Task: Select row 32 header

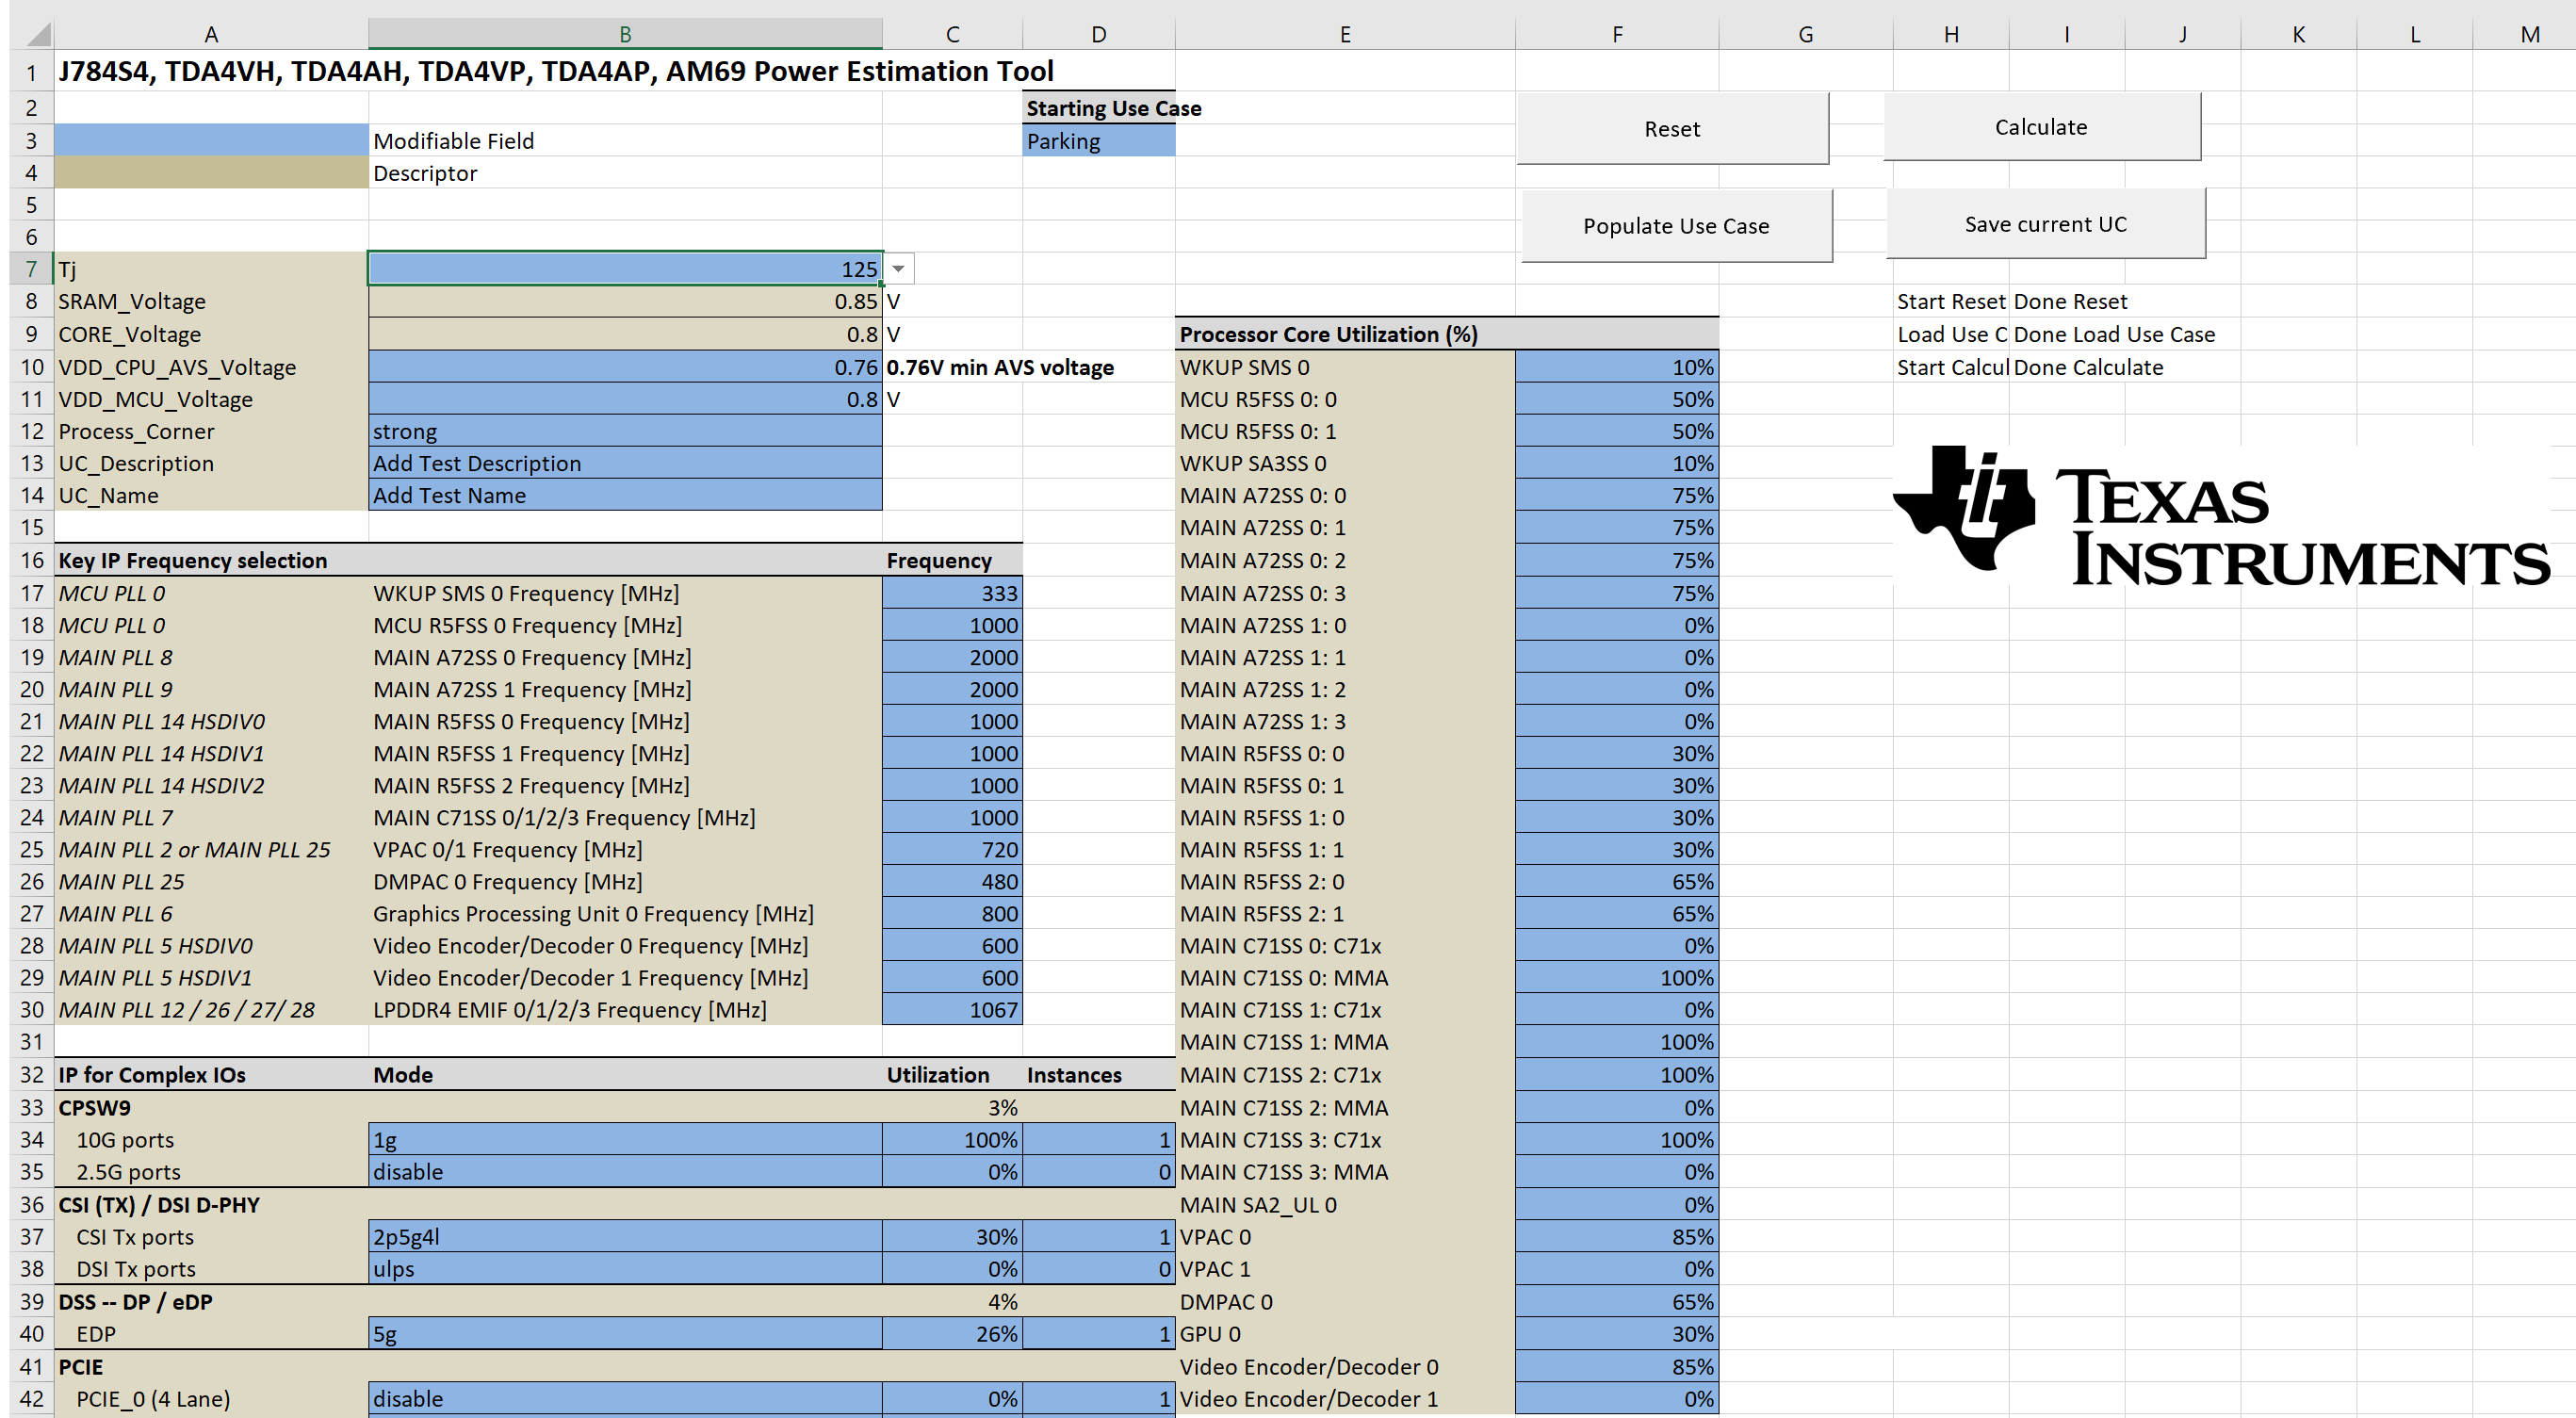Action: (32, 1075)
